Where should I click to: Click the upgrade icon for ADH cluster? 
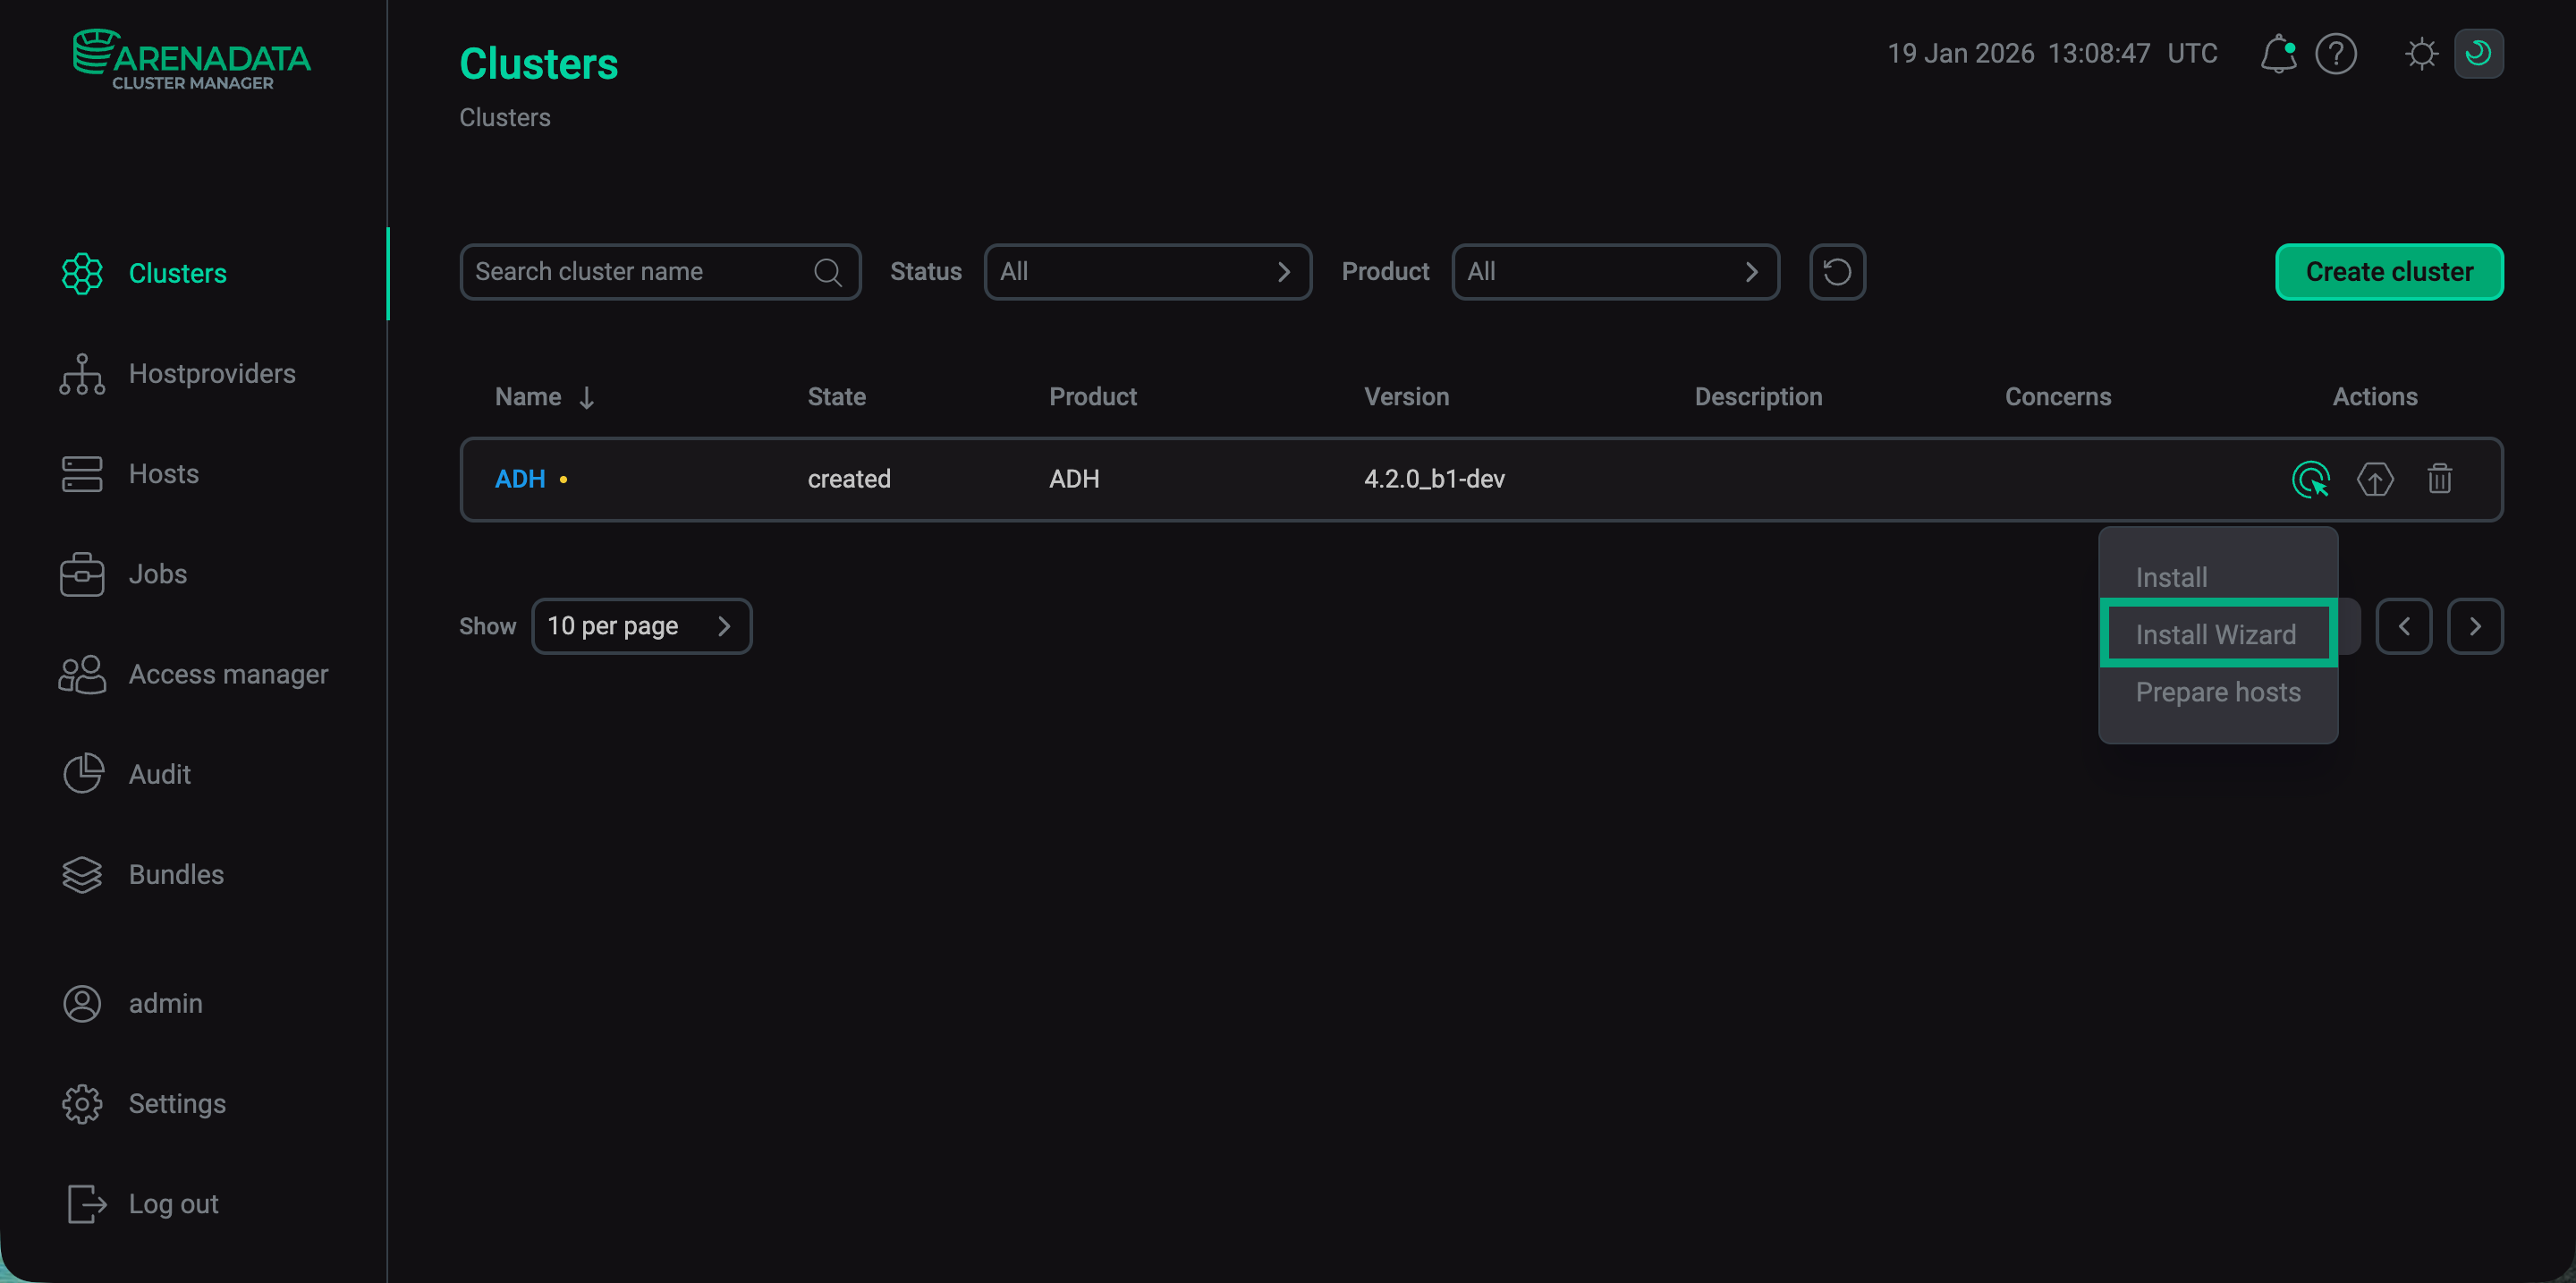coord(2375,479)
